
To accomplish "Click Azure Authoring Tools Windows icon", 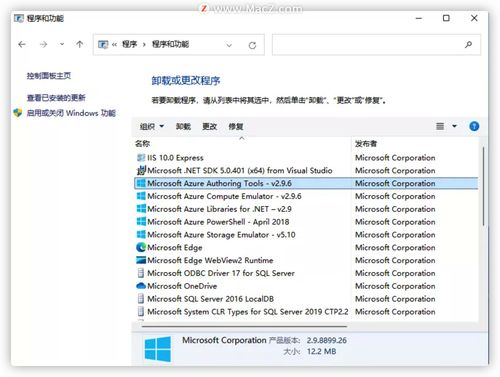I will [141, 183].
